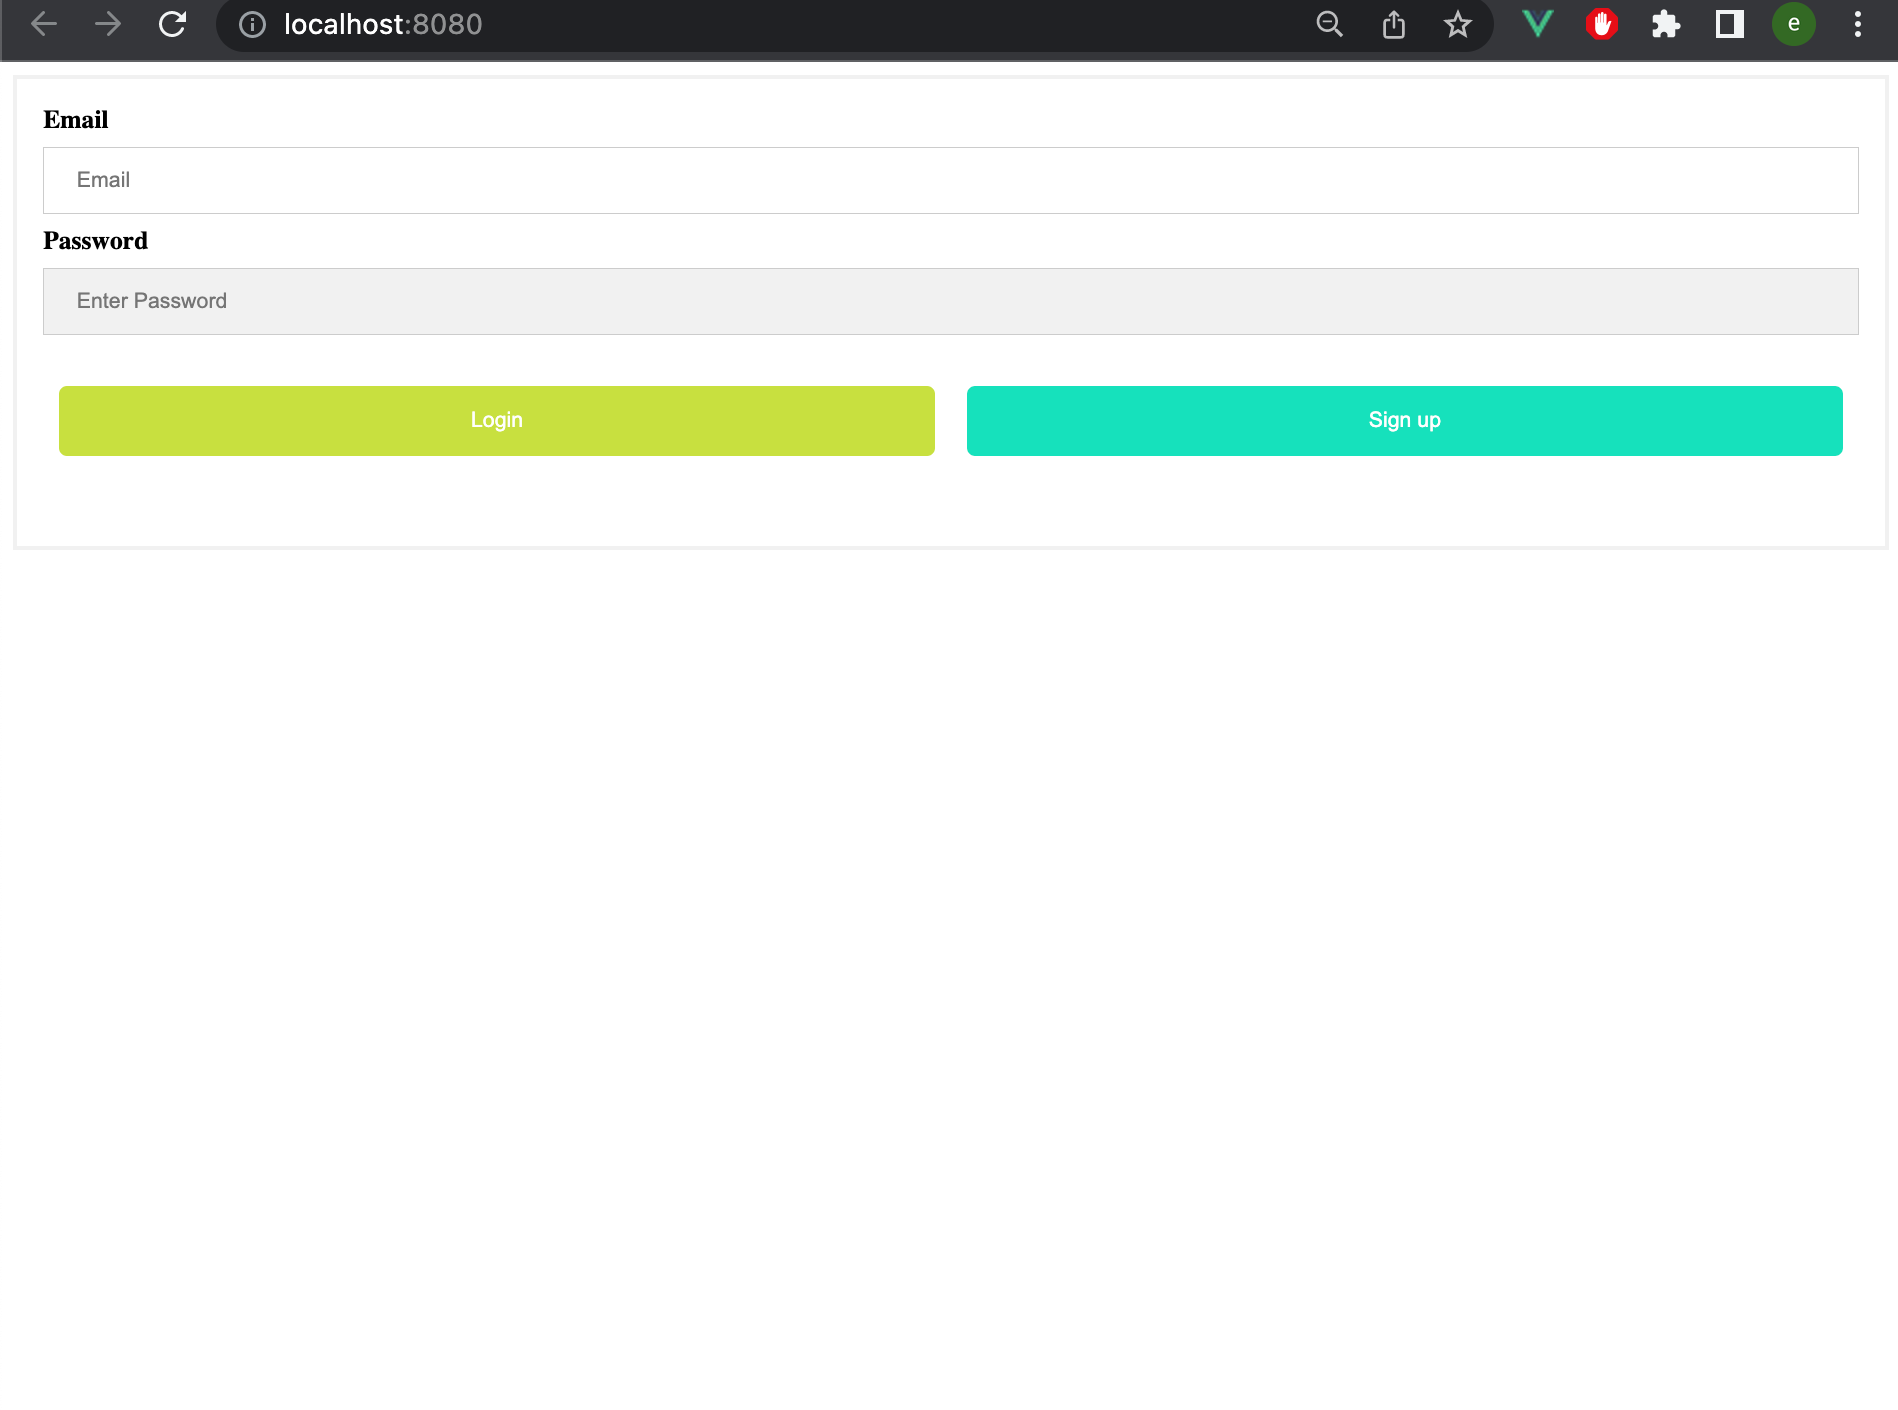Open the red stop-hand ad blocker extension
Image resolution: width=1898 pixels, height=1410 pixels.
pyautogui.click(x=1602, y=24)
